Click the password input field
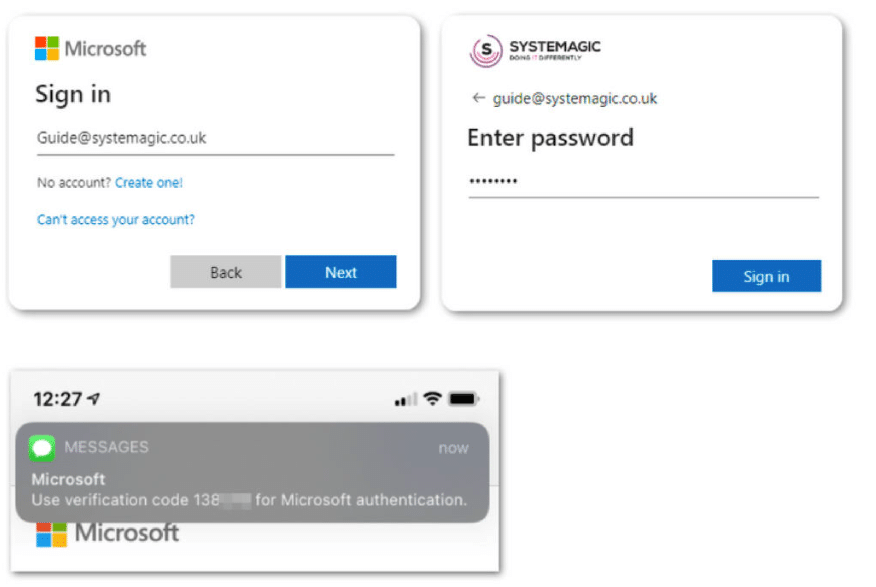Viewport: 876px width, 587px height. 644,183
